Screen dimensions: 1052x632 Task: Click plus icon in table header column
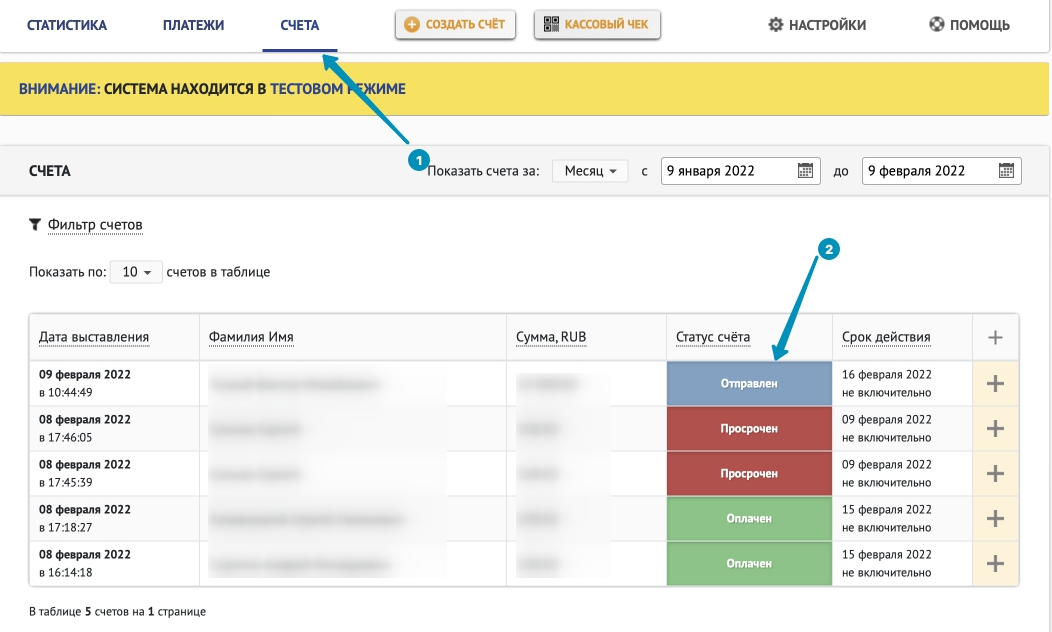(x=995, y=338)
